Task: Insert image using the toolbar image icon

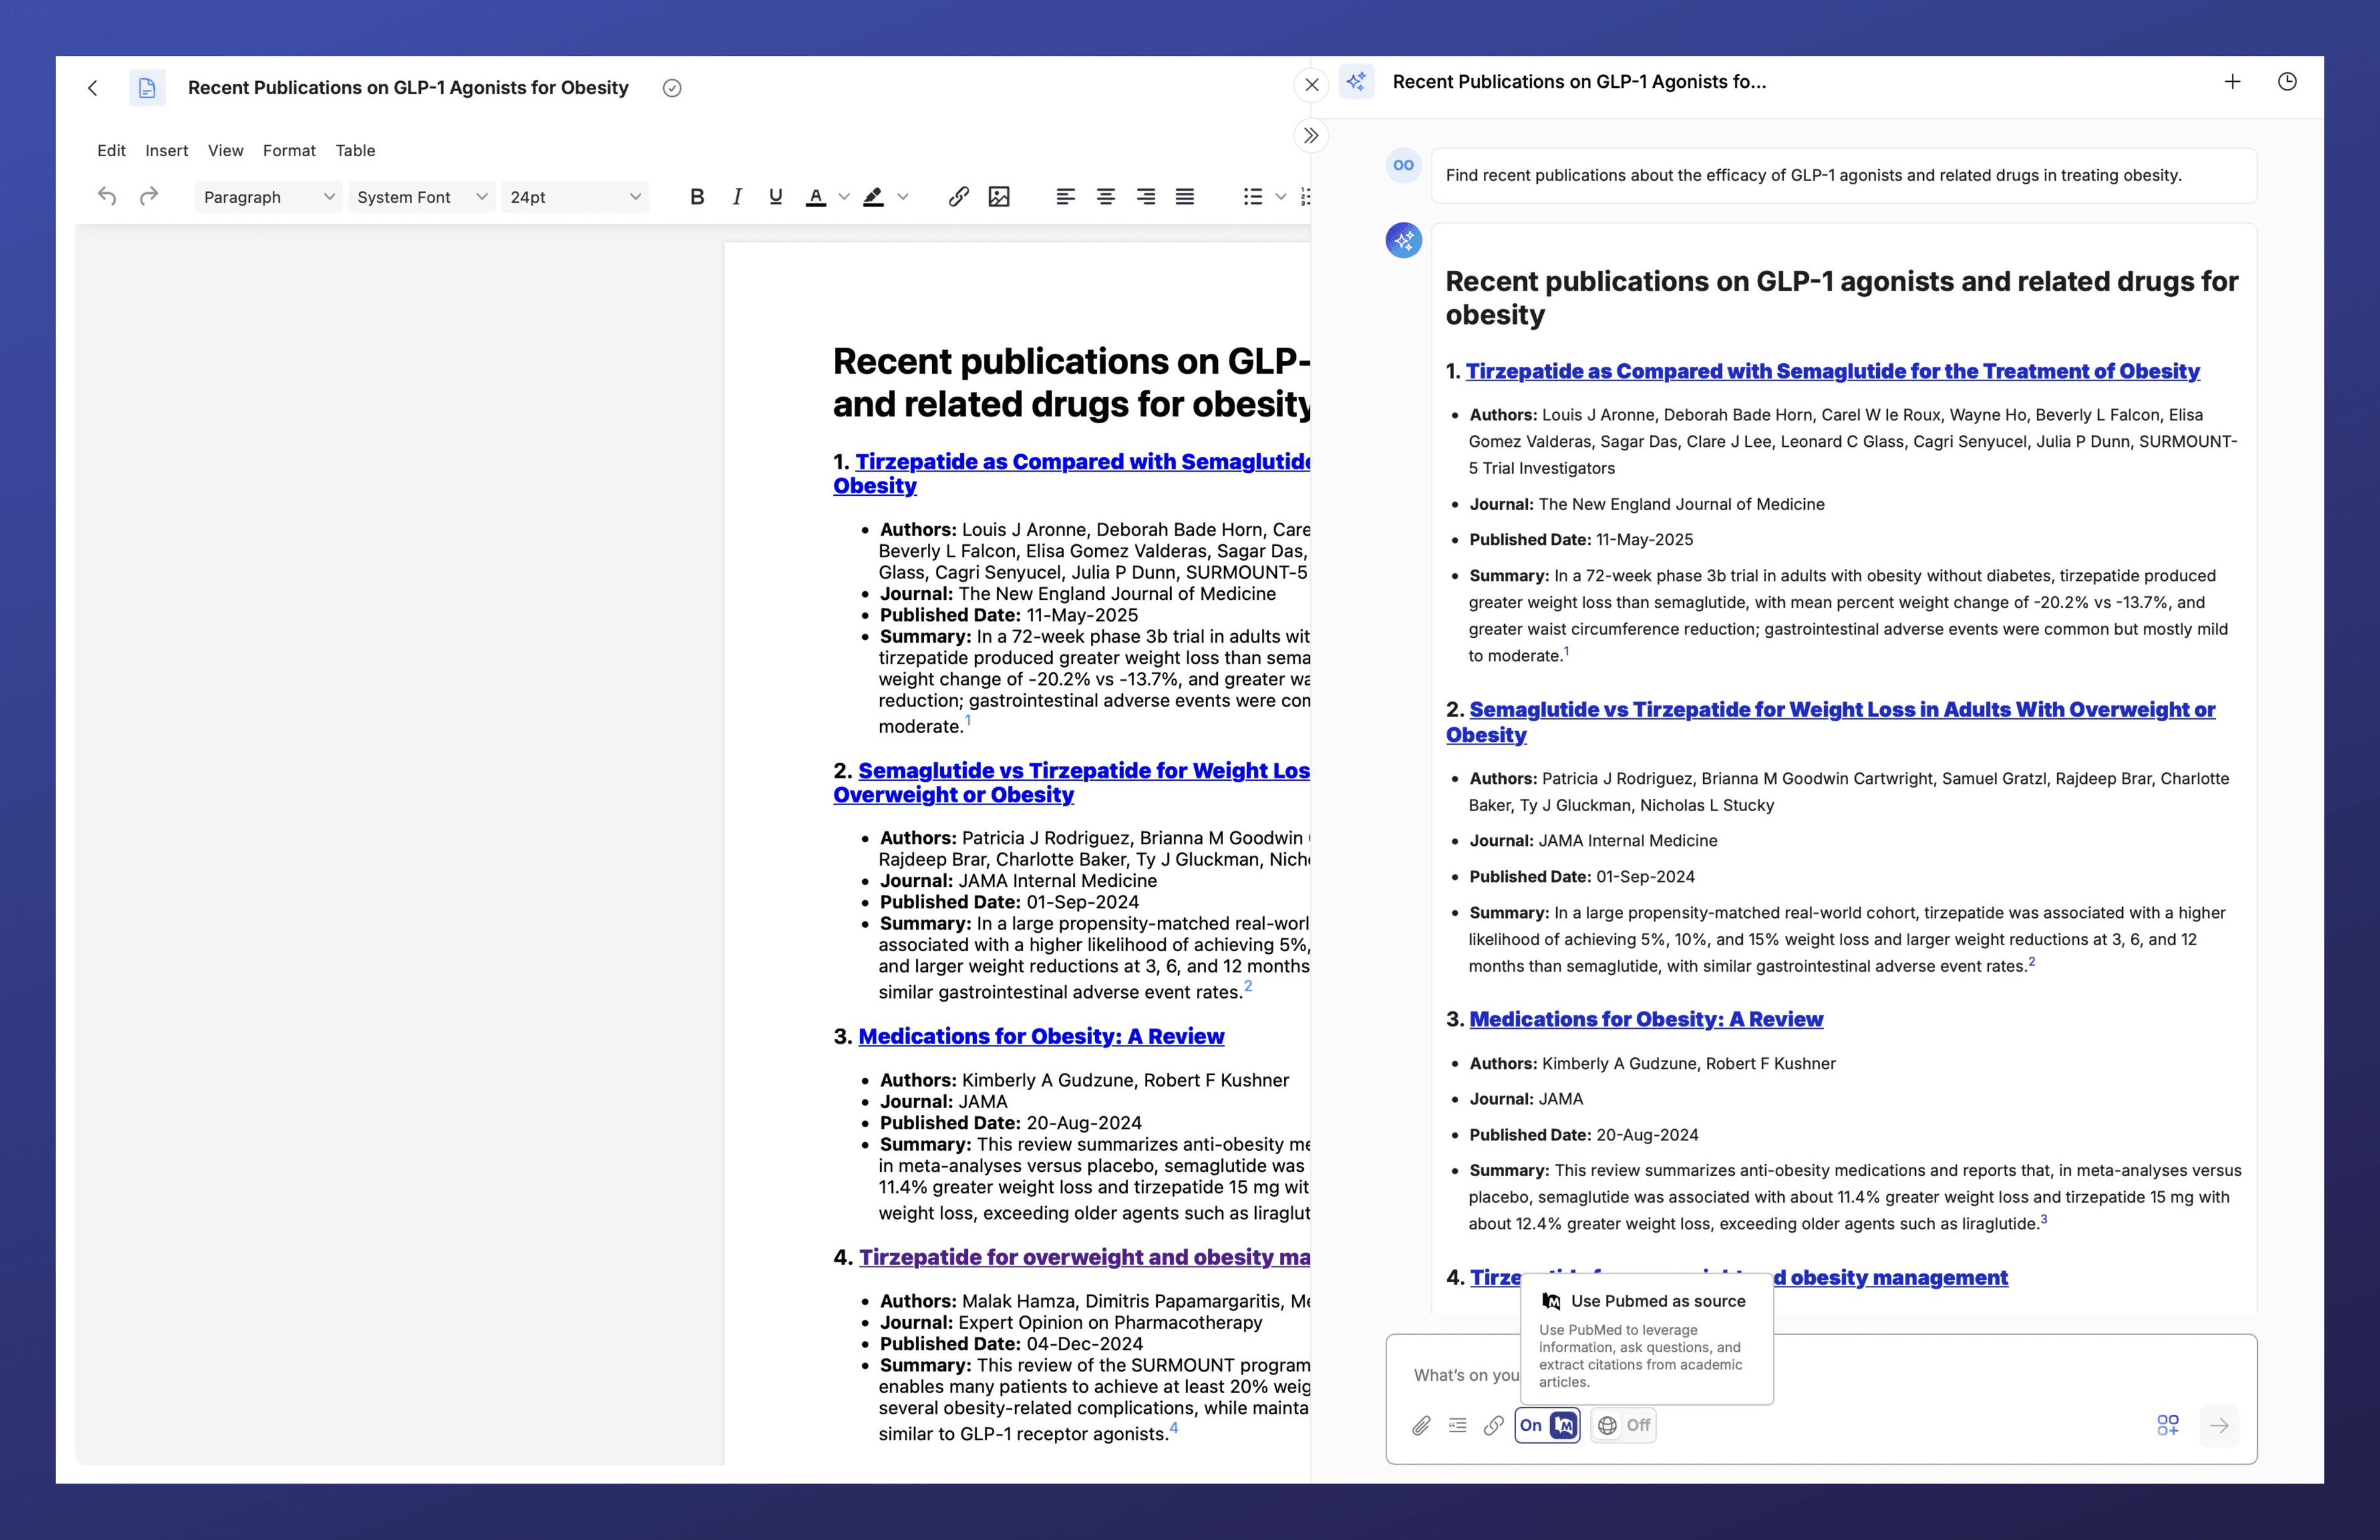Action: (999, 197)
